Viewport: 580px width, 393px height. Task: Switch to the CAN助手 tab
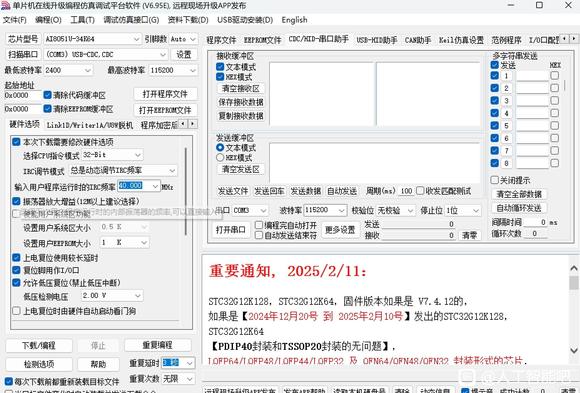[418, 40]
